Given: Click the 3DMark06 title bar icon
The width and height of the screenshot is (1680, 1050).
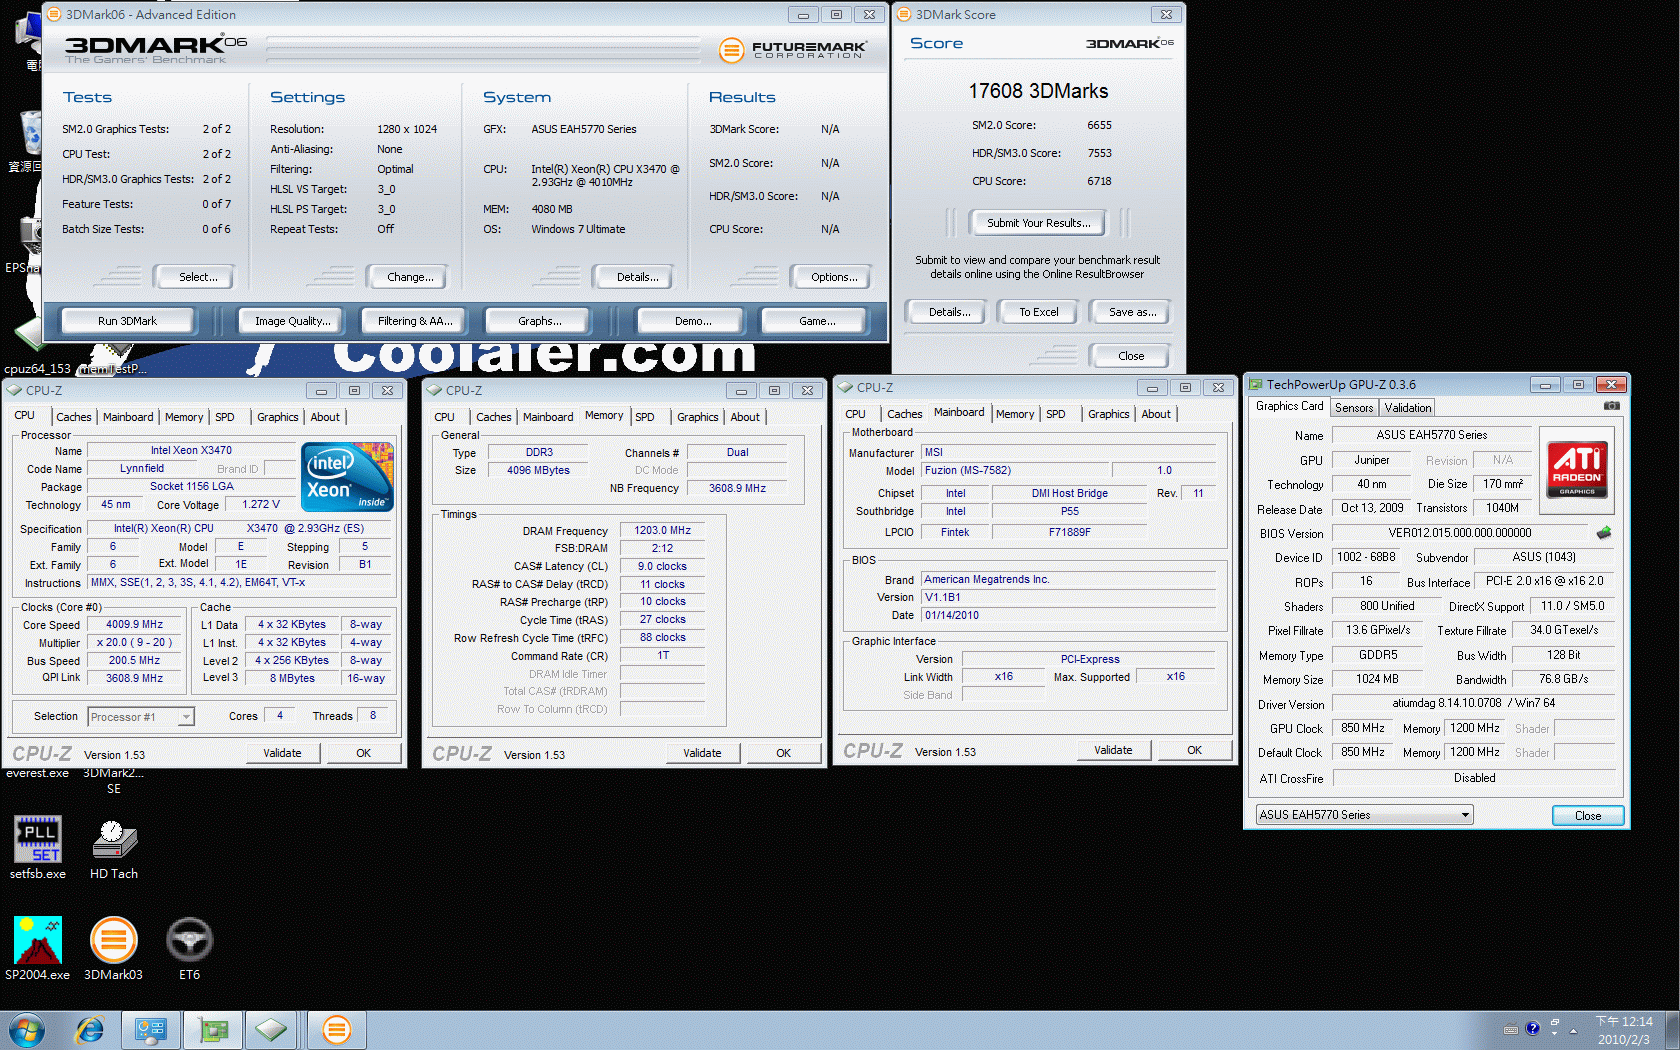Looking at the screenshot, I should click(54, 14).
